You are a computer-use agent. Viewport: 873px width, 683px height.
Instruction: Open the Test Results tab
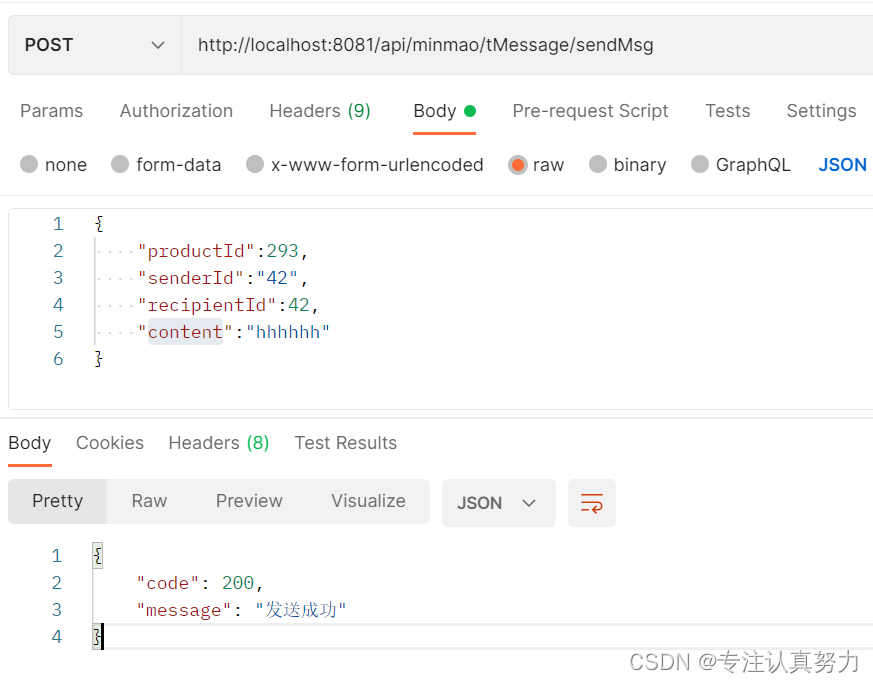[345, 443]
